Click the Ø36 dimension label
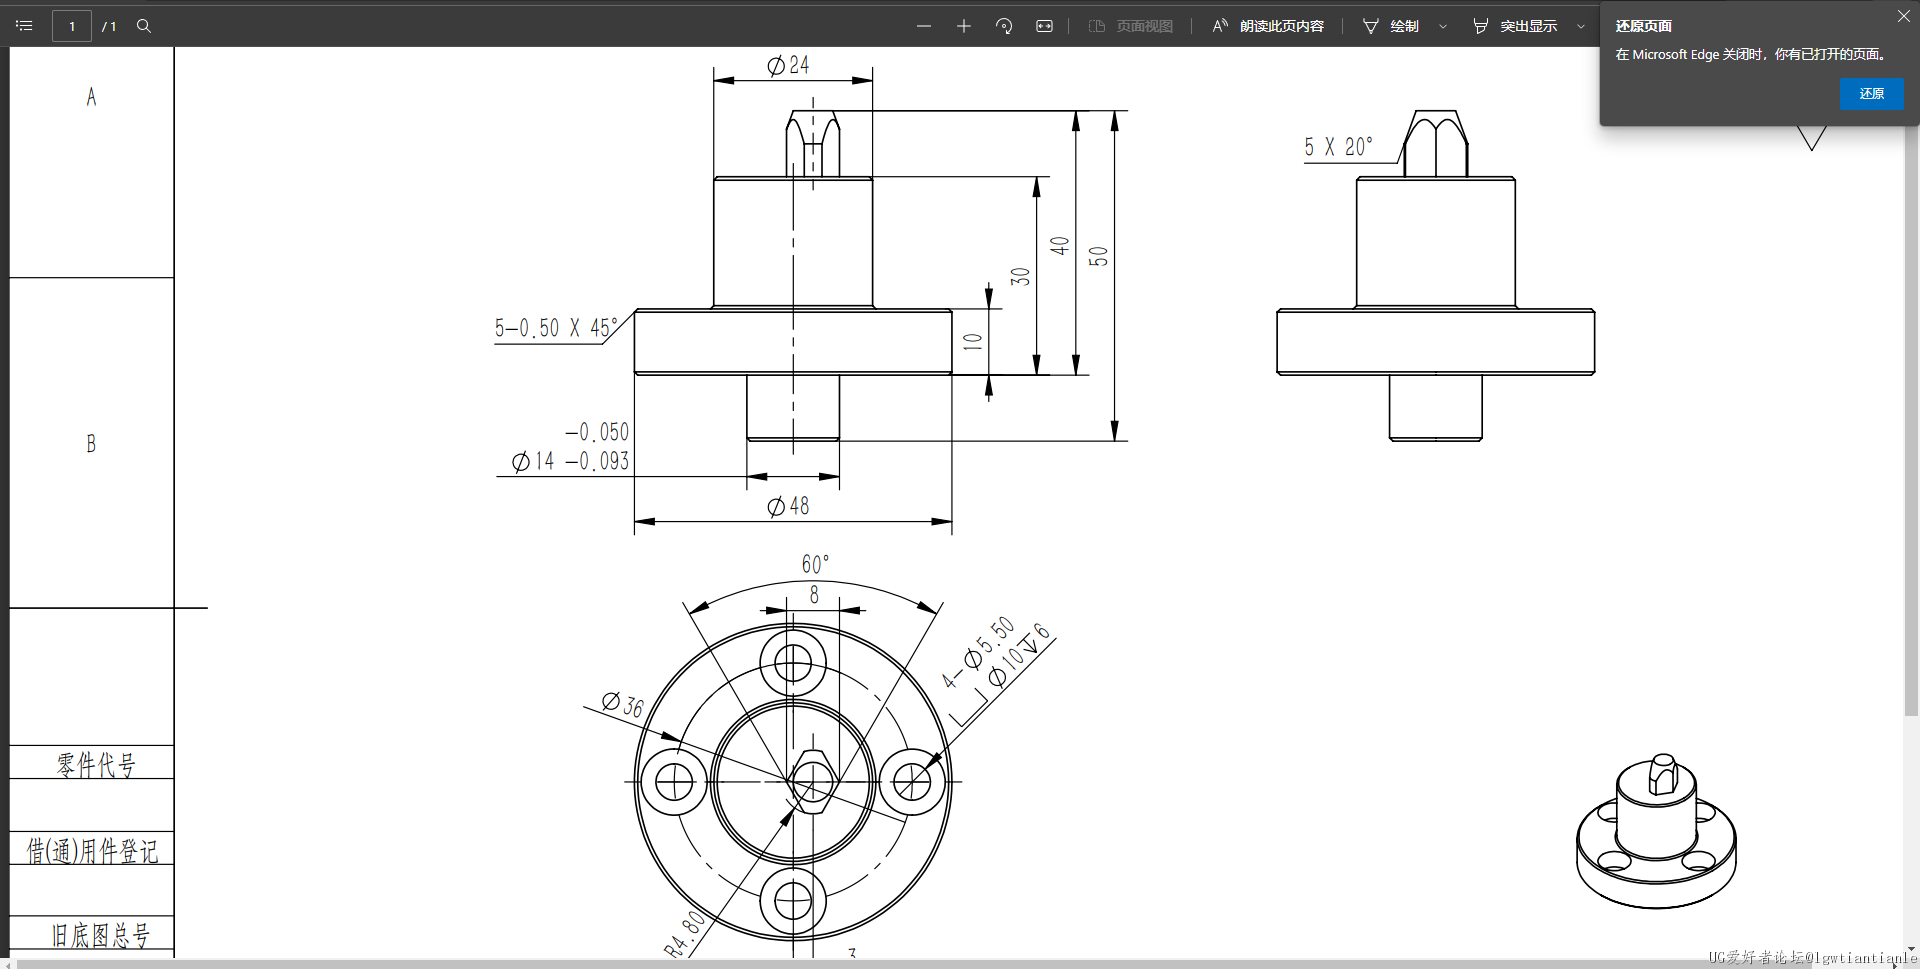This screenshot has height=969, width=1920. click(x=623, y=704)
